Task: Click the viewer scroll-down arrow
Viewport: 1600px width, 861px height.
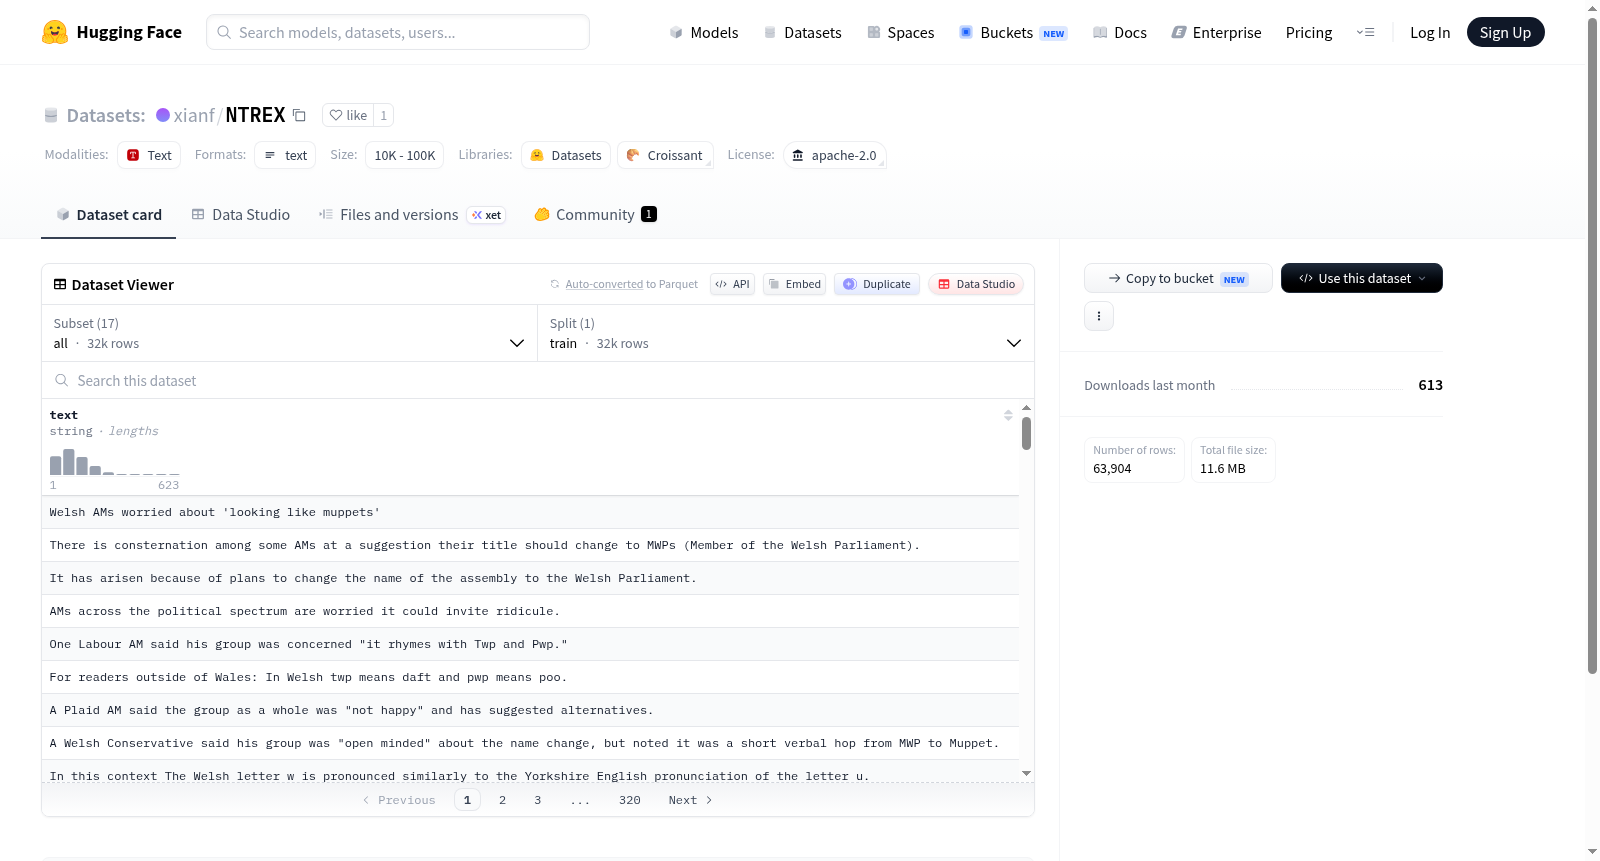Action: [x=1026, y=773]
